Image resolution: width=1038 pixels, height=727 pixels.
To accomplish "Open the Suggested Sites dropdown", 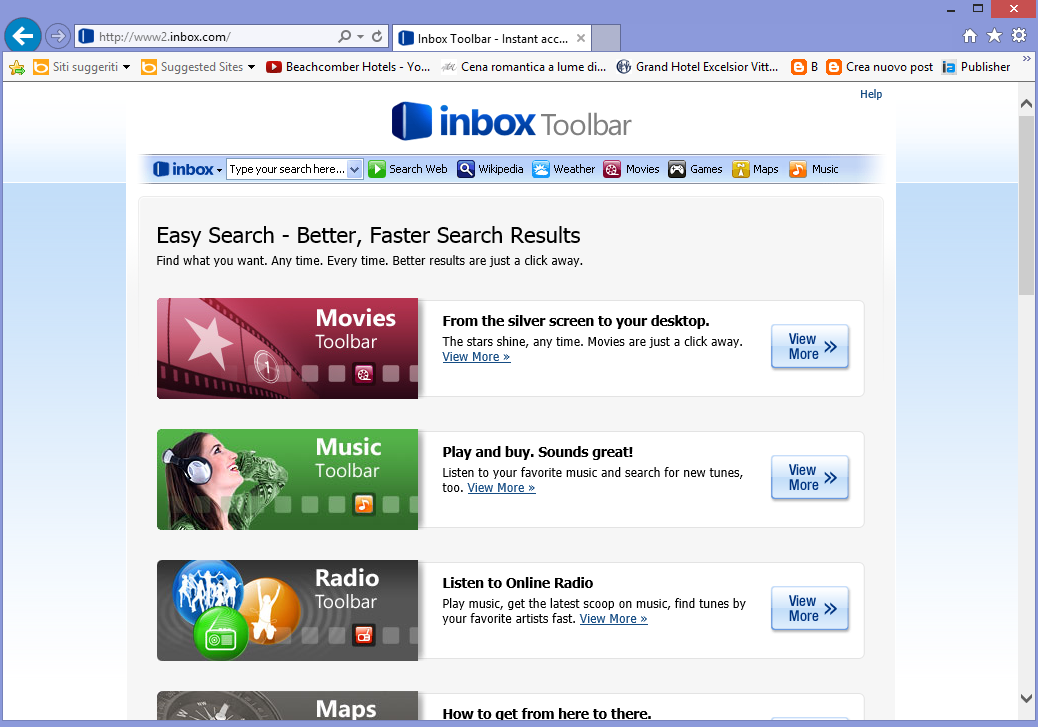I will [x=252, y=67].
